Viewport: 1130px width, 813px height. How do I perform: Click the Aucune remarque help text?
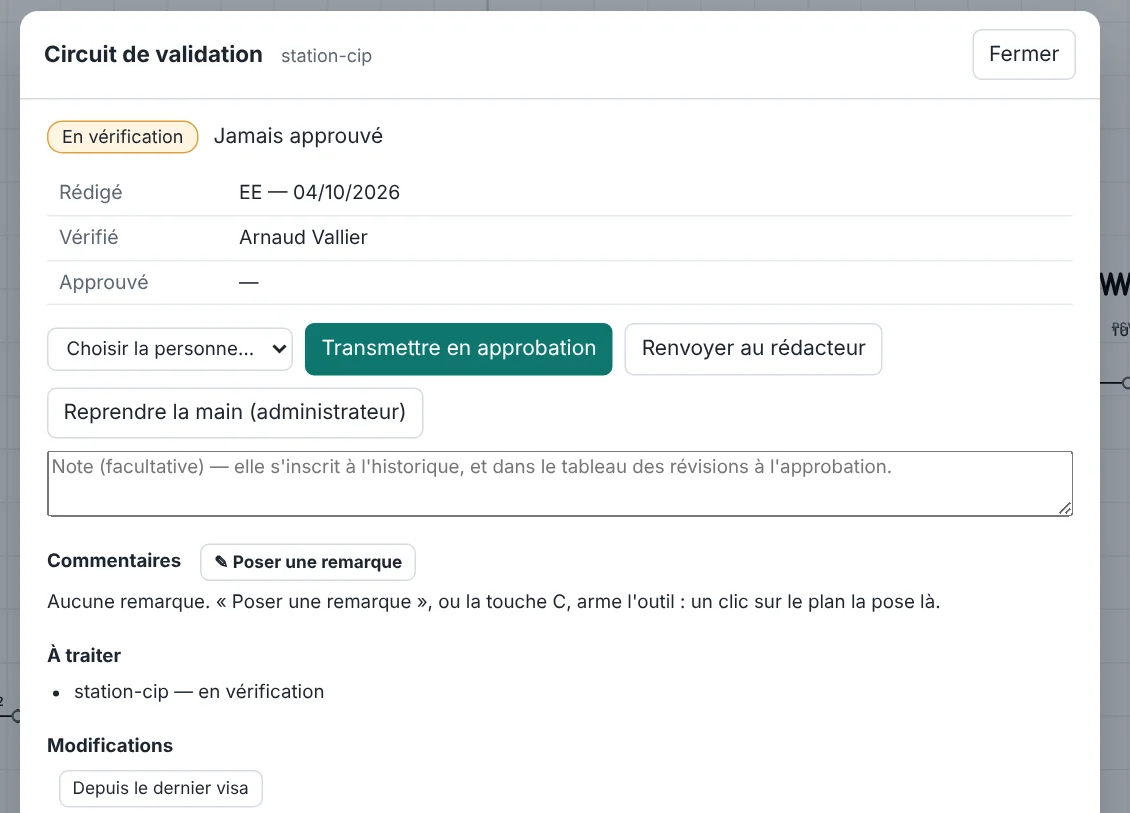[494, 602]
